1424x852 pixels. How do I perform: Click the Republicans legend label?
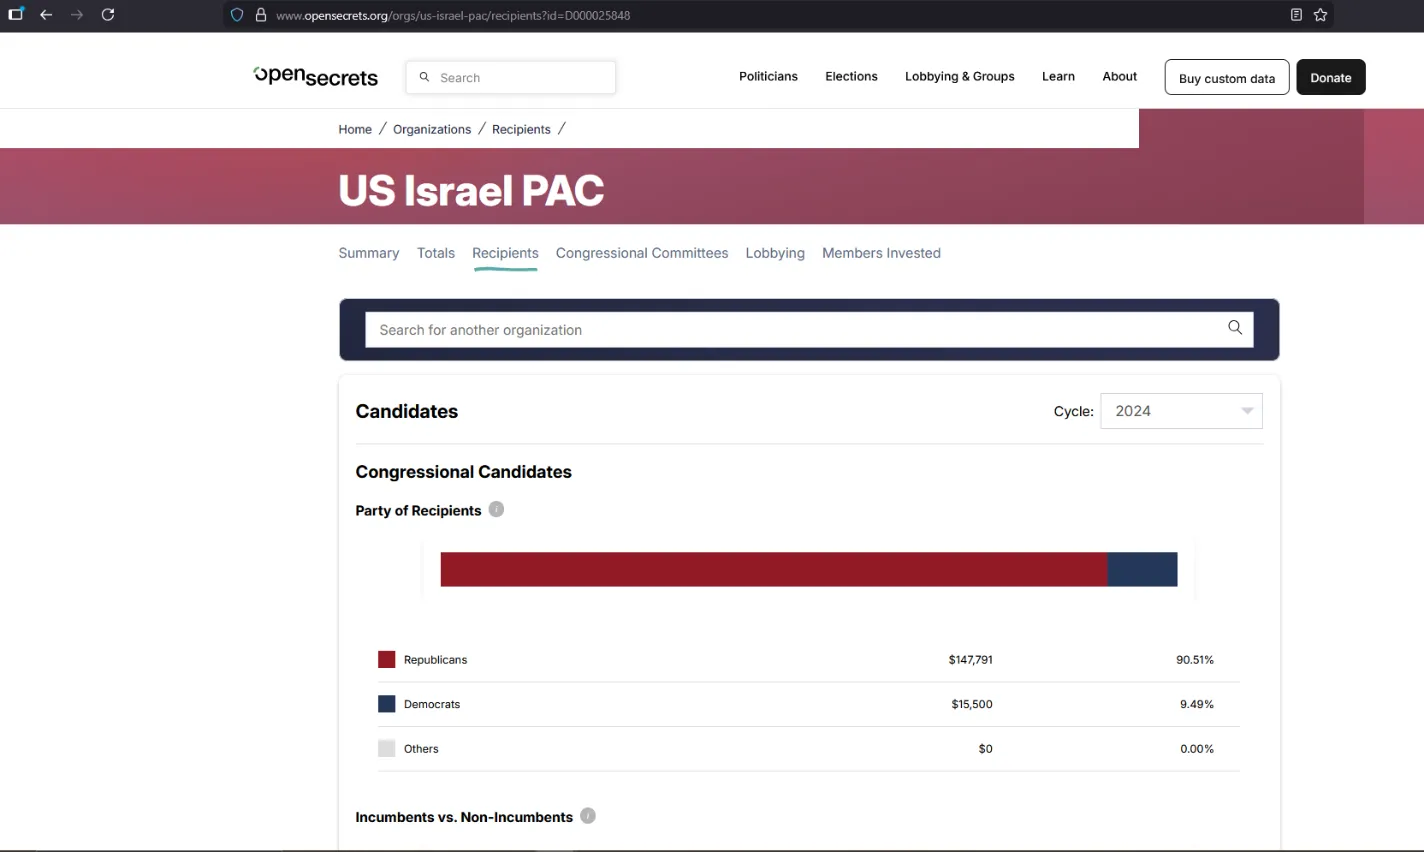pos(435,660)
